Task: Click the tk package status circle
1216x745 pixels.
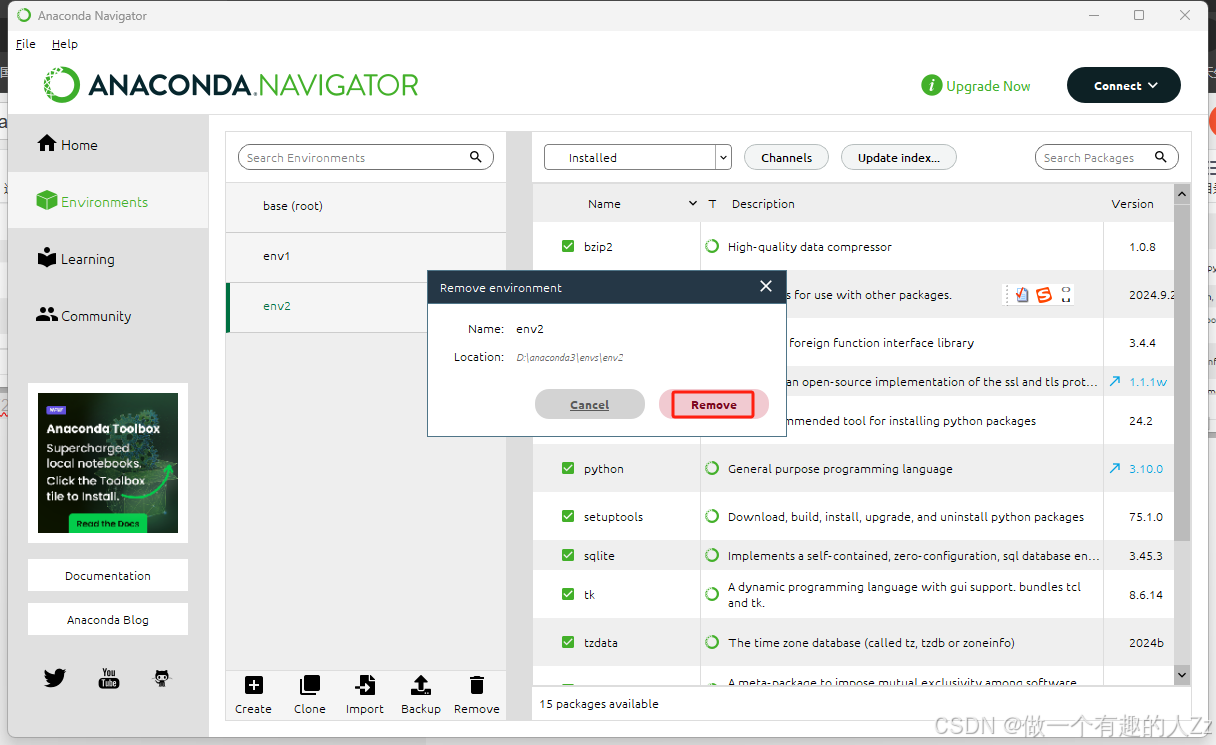Action: [712, 594]
